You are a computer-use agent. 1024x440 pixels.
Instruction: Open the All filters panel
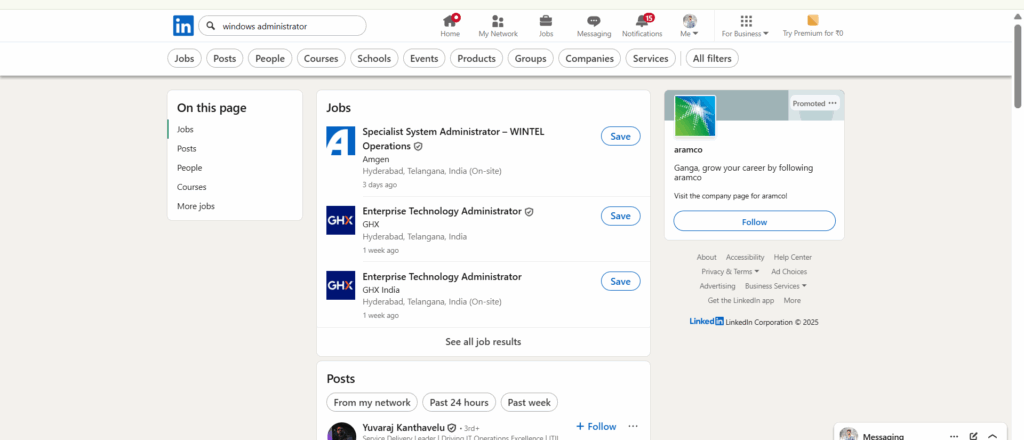(712, 59)
